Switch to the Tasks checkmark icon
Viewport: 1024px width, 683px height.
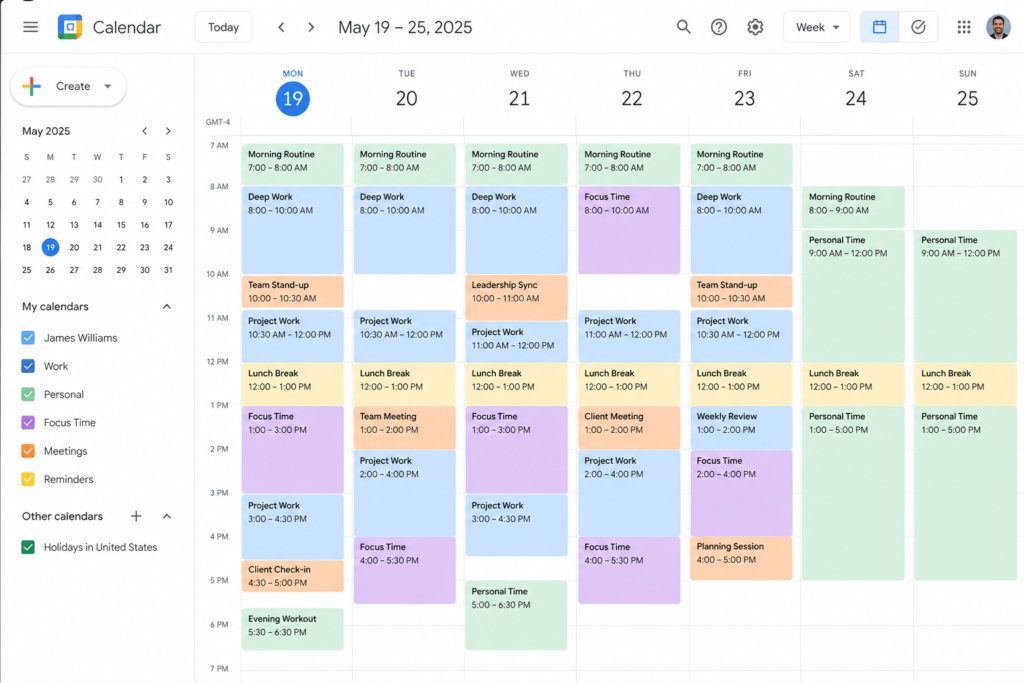[x=918, y=27]
